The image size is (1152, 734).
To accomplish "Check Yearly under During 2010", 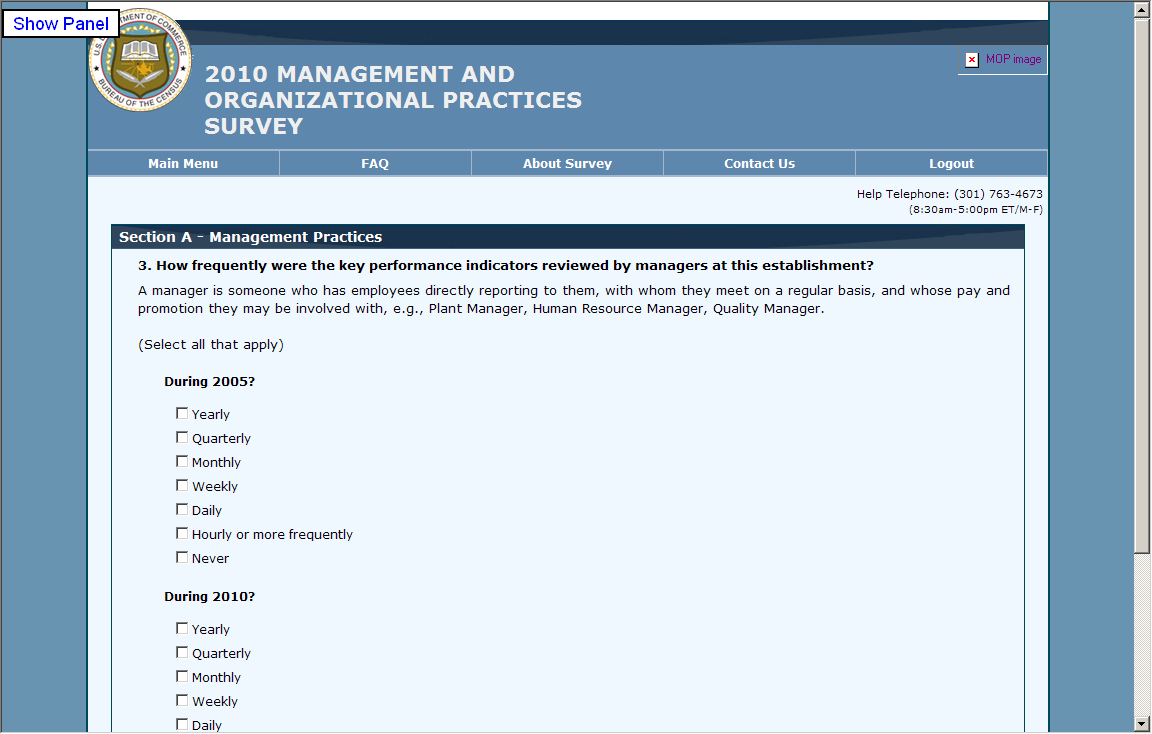I will (182, 628).
